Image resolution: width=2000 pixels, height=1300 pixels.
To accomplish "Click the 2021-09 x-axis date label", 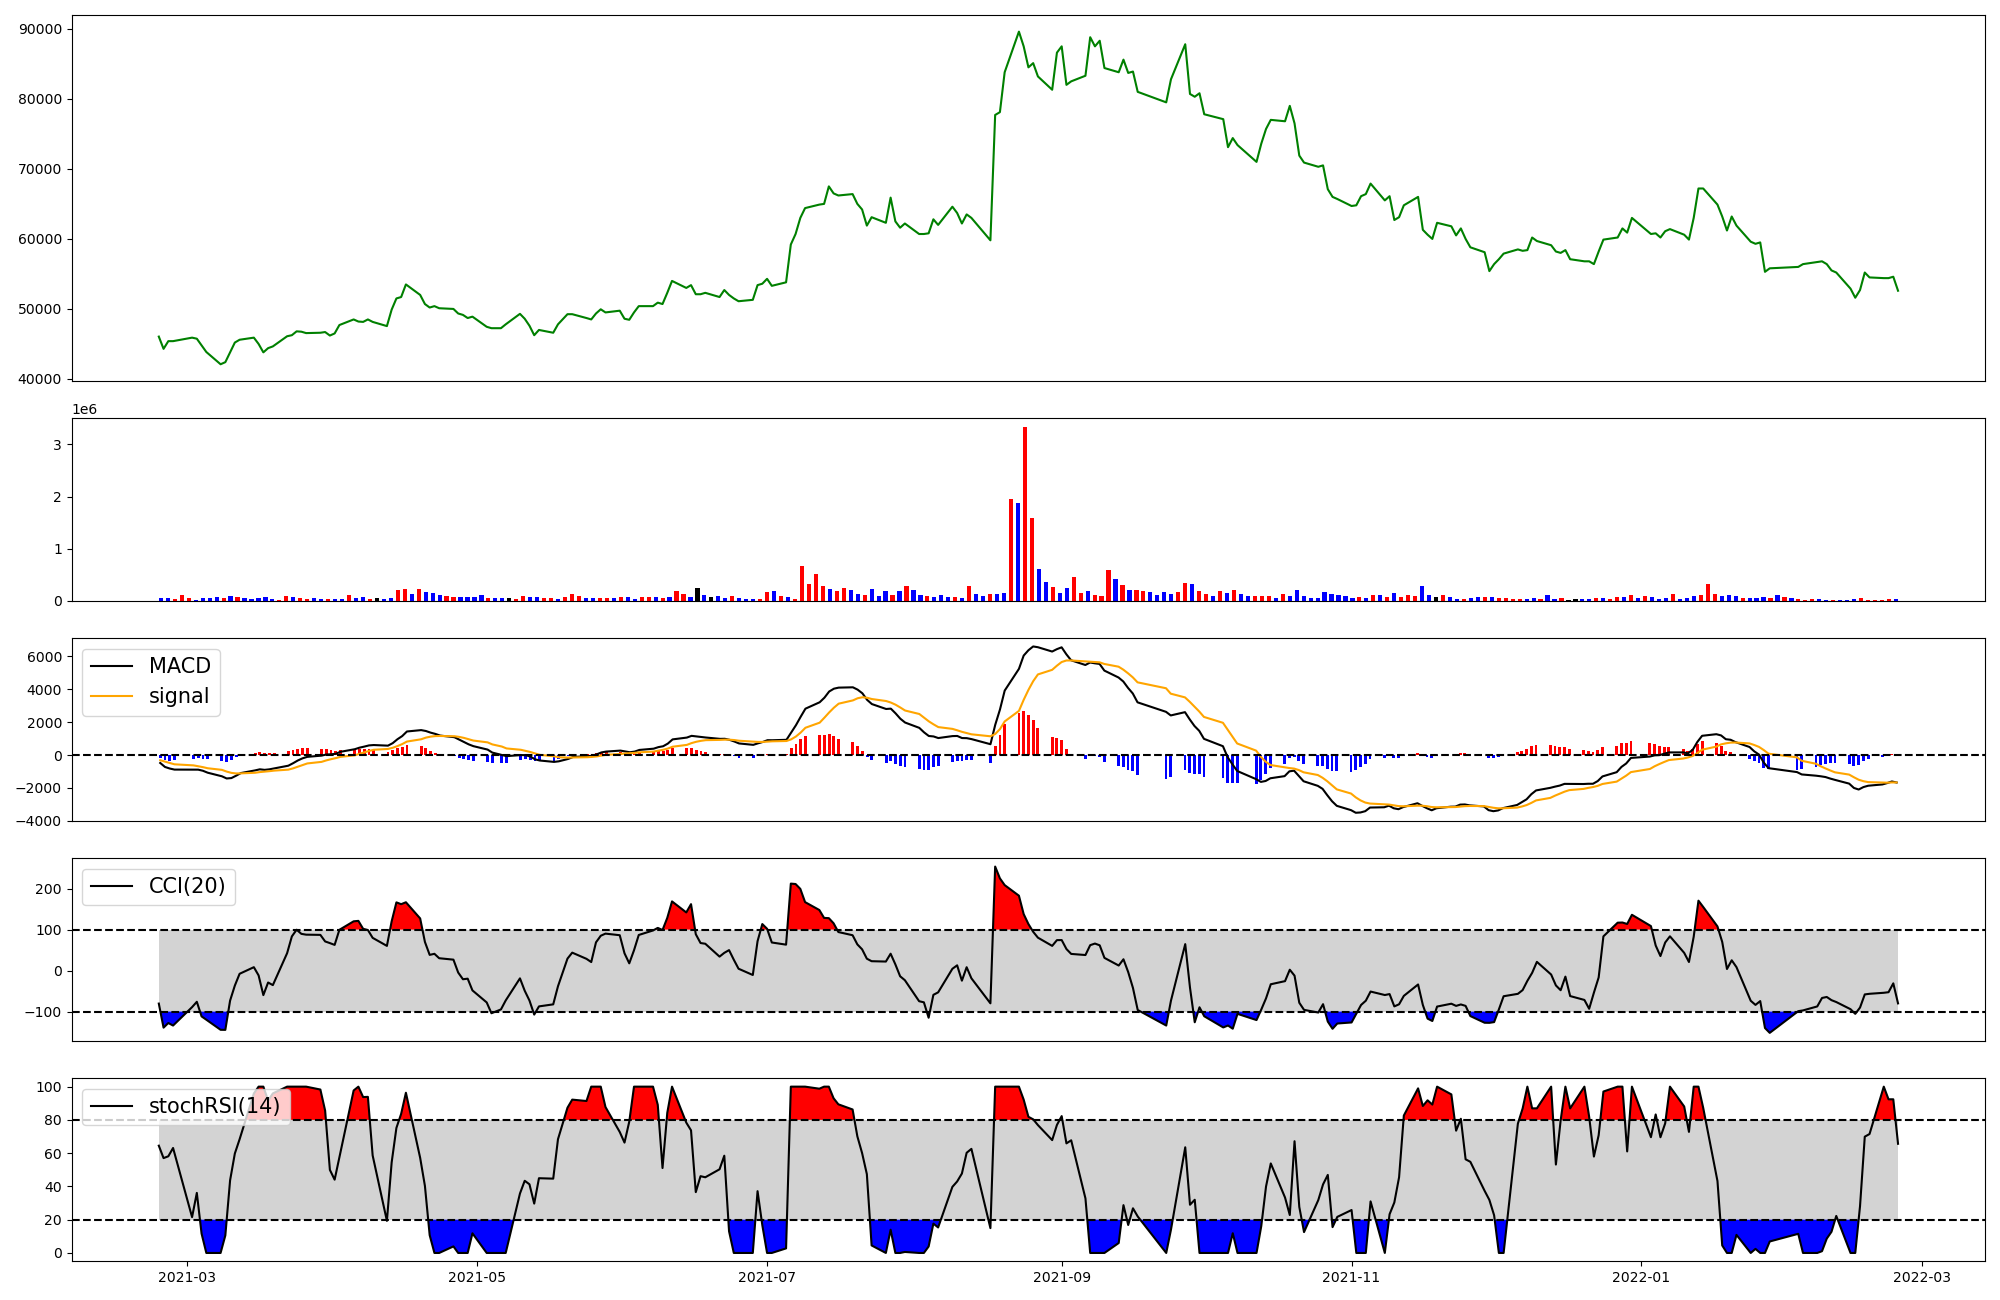I will [x=1062, y=1276].
